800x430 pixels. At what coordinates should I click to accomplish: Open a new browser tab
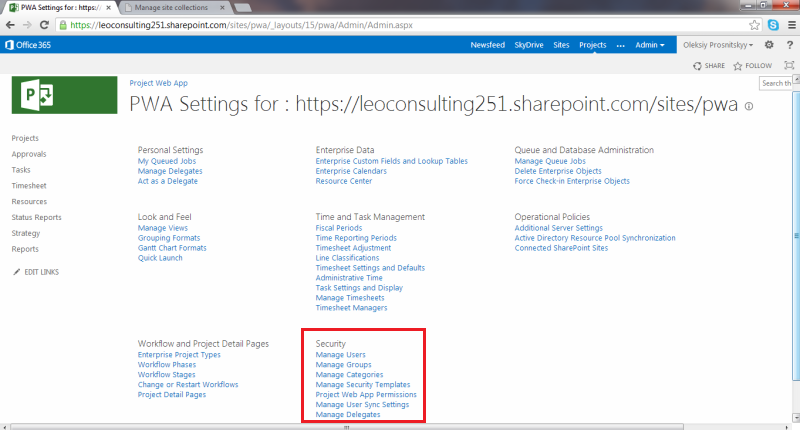pyautogui.click(x=242, y=8)
